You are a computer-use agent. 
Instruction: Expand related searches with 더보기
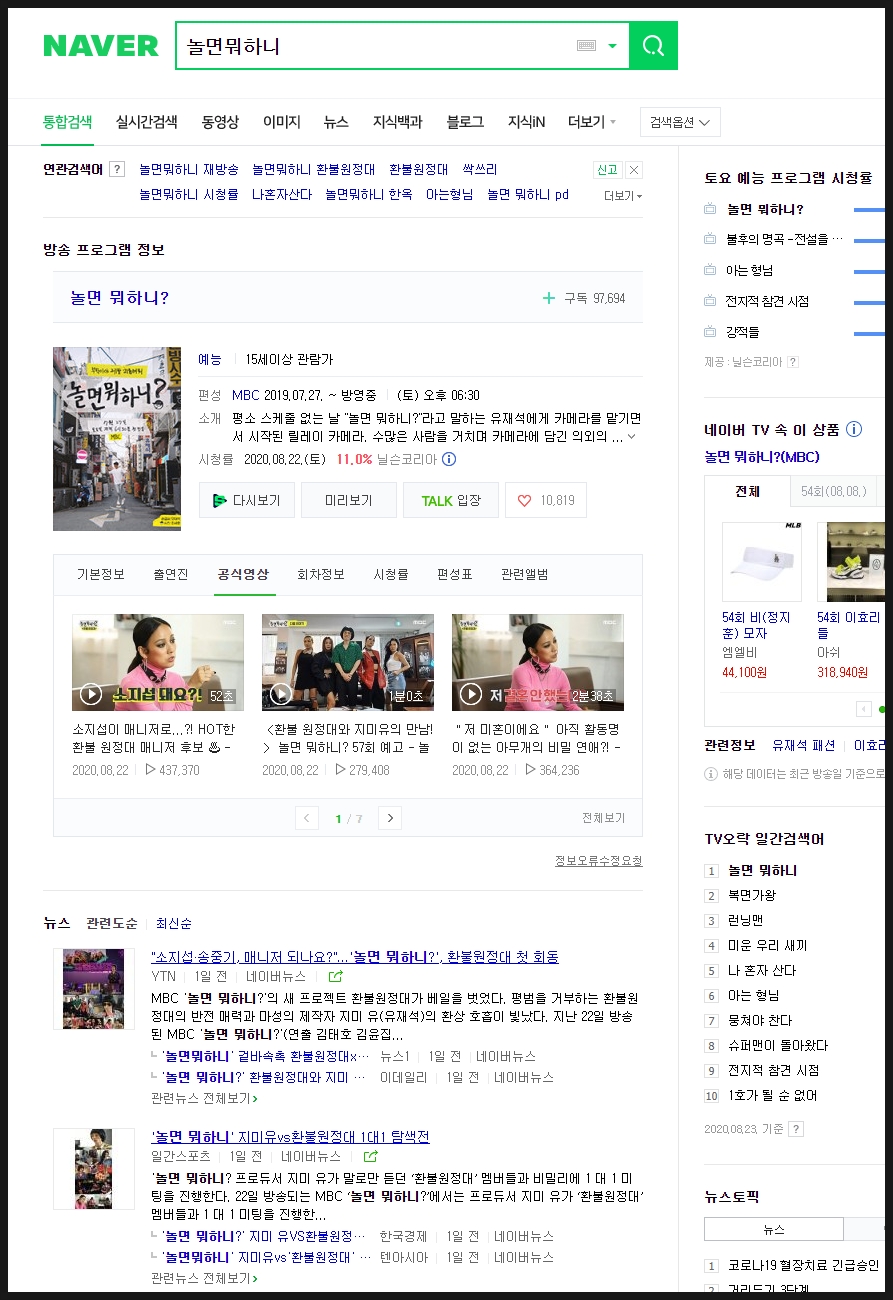[623, 196]
